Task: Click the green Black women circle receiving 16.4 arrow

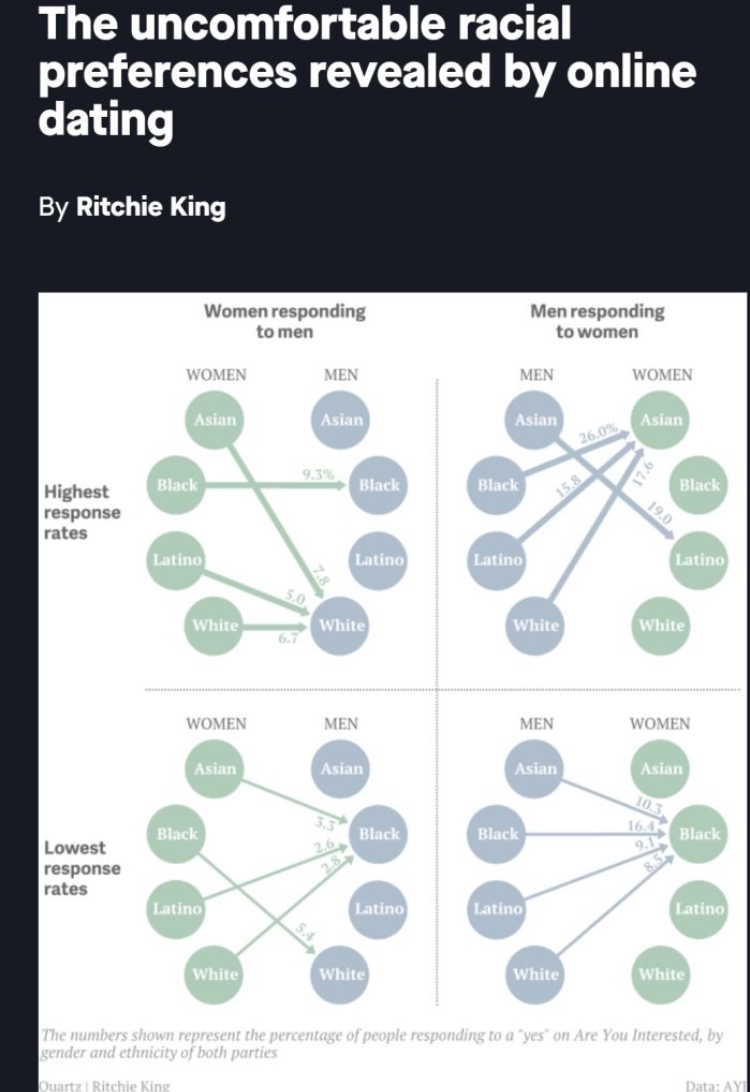Action: click(698, 834)
